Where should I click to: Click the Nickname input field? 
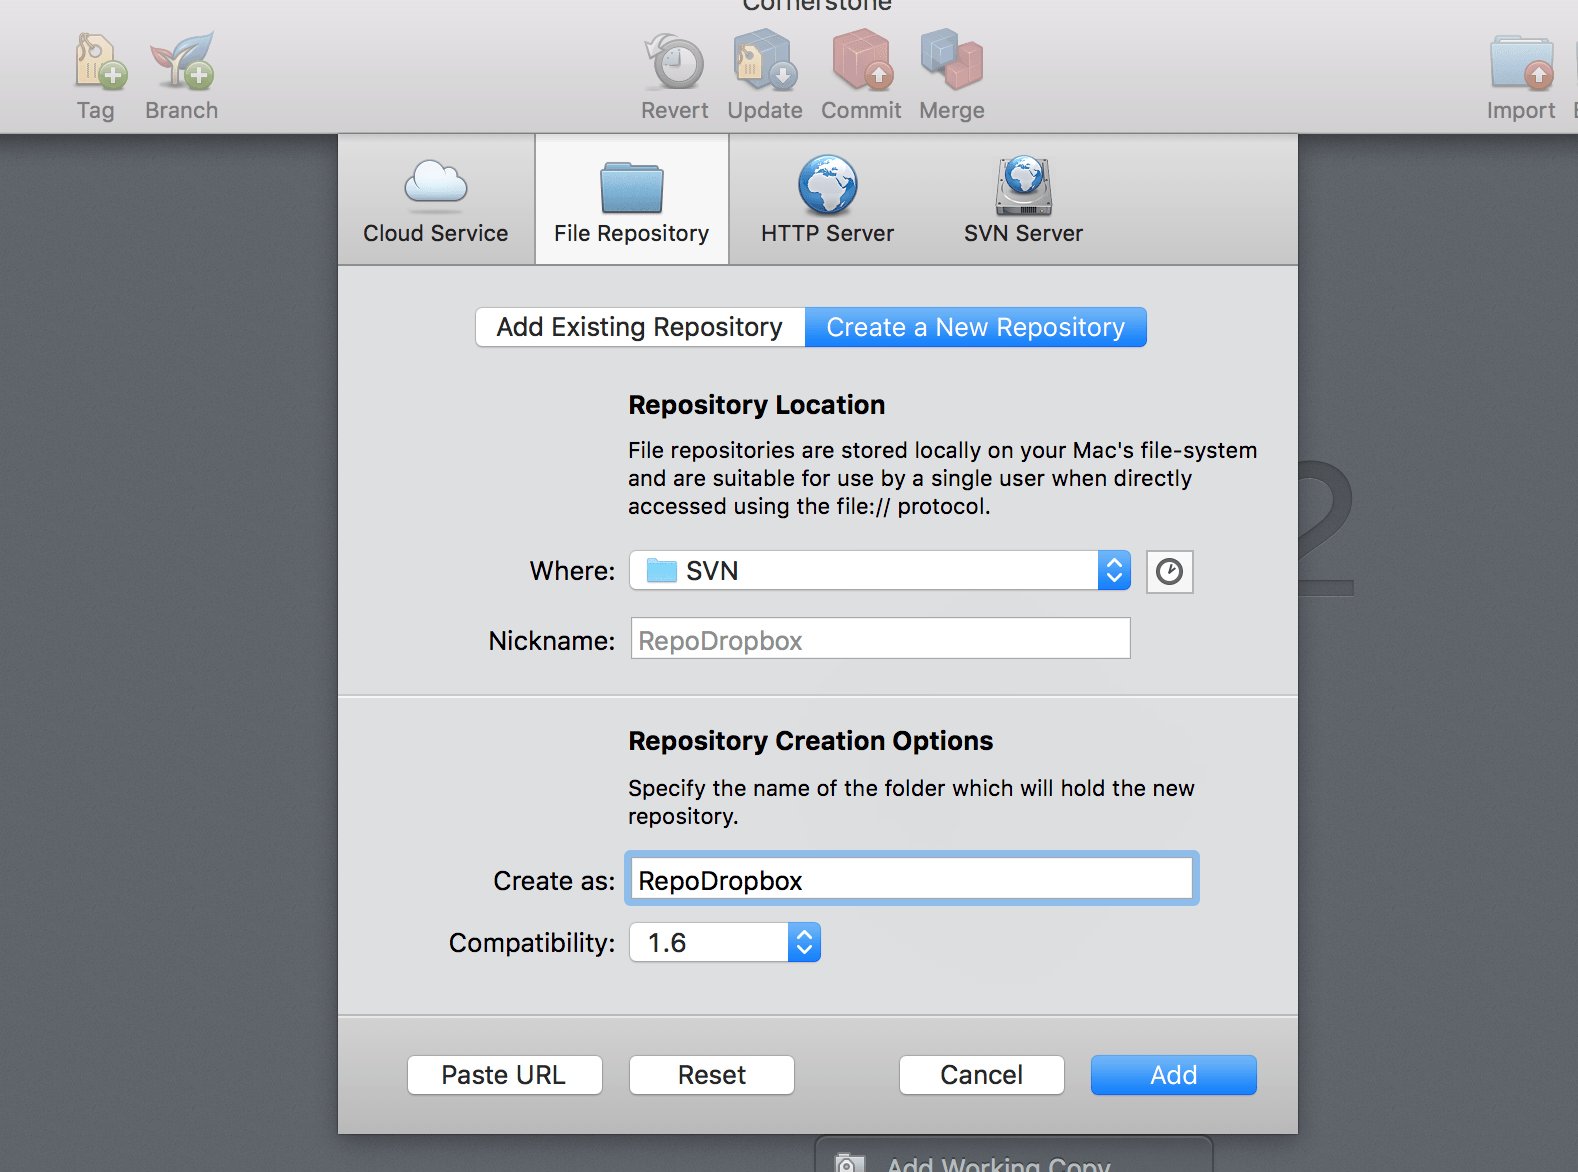(880, 638)
